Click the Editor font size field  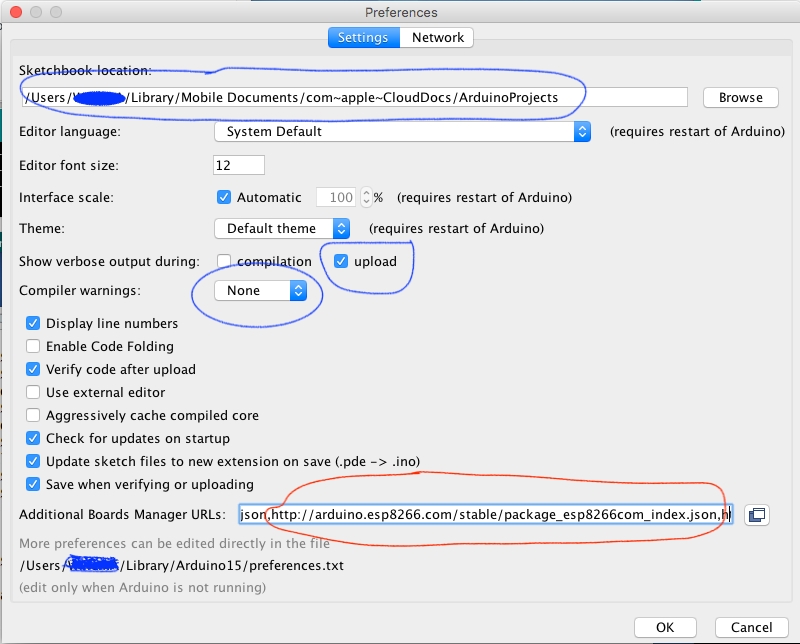pos(239,165)
